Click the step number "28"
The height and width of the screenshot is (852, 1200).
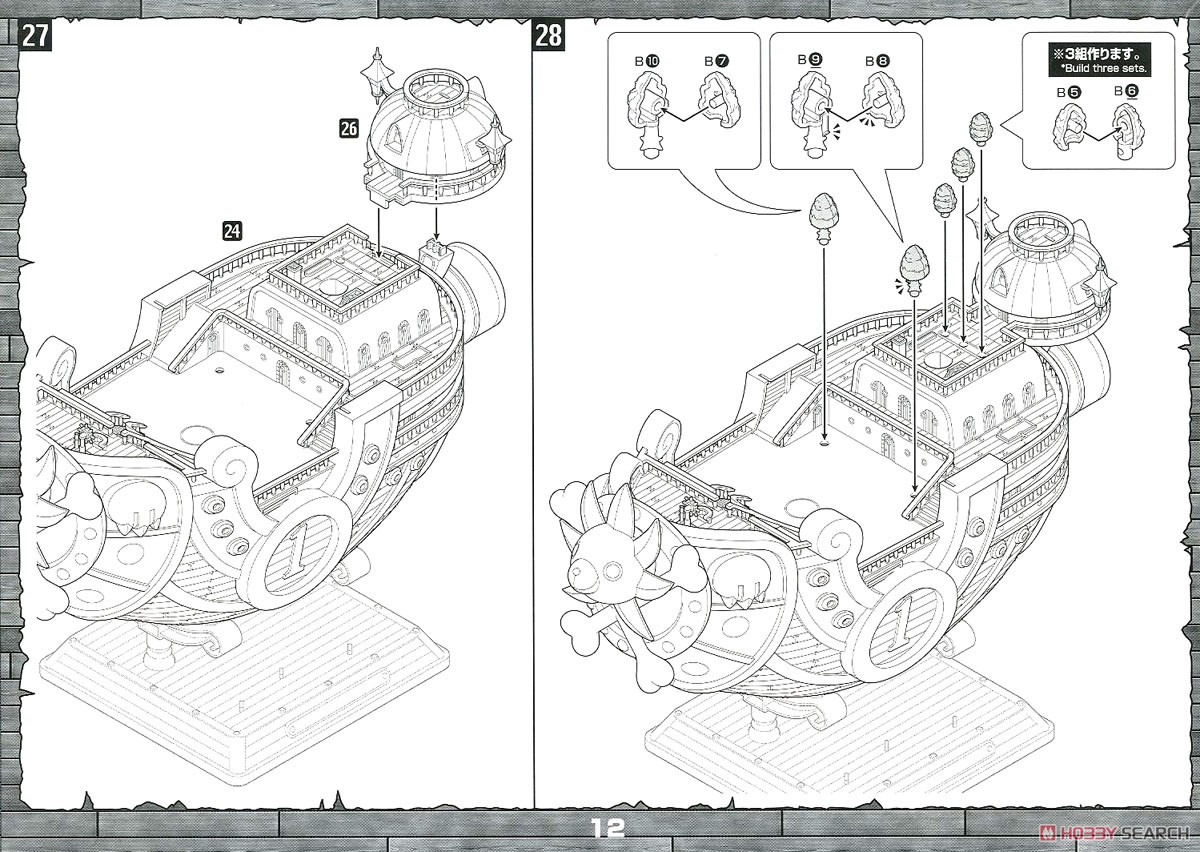tap(549, 36)
